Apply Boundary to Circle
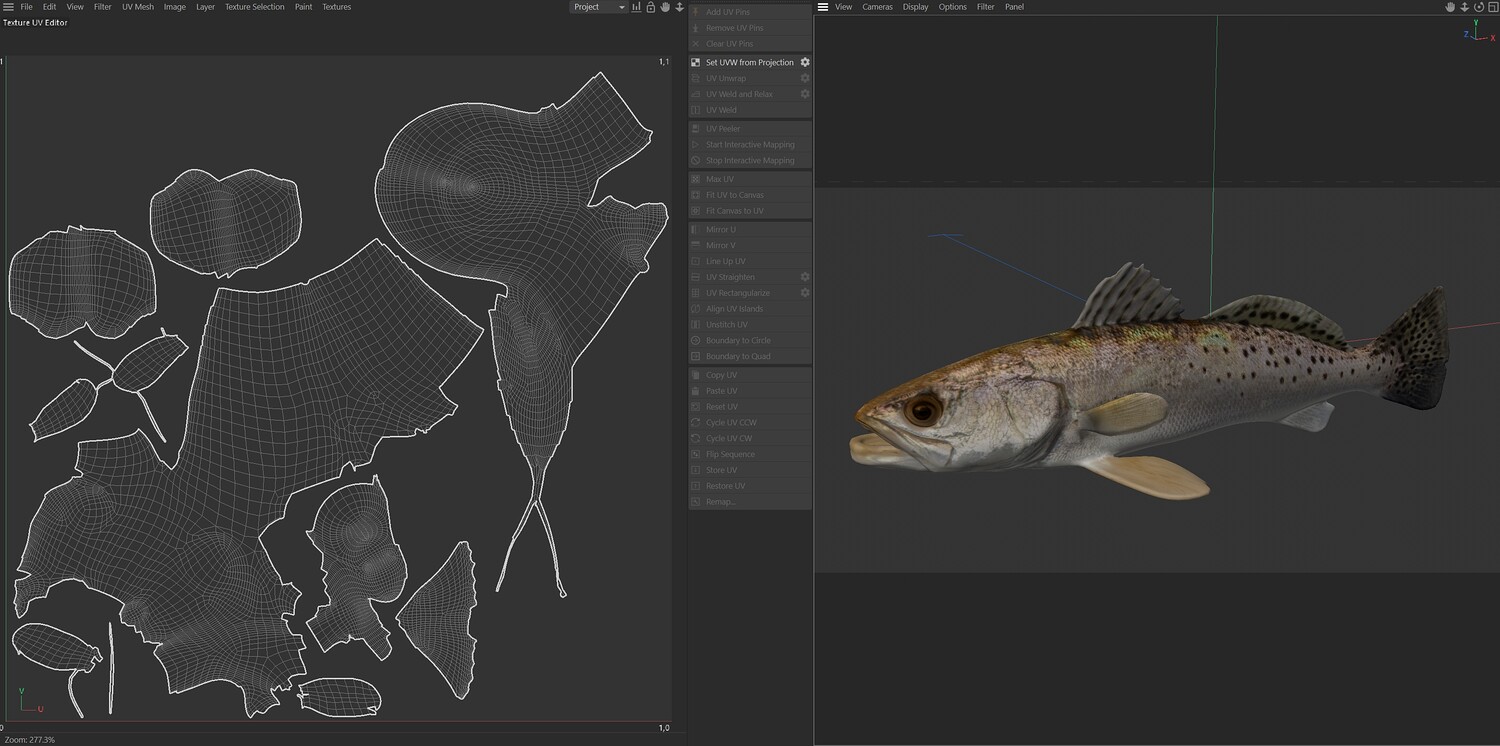 (750, 340)
